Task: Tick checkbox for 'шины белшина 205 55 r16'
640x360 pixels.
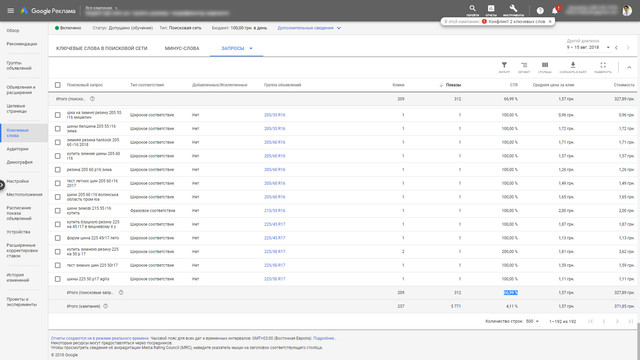Action: [58, 129]
